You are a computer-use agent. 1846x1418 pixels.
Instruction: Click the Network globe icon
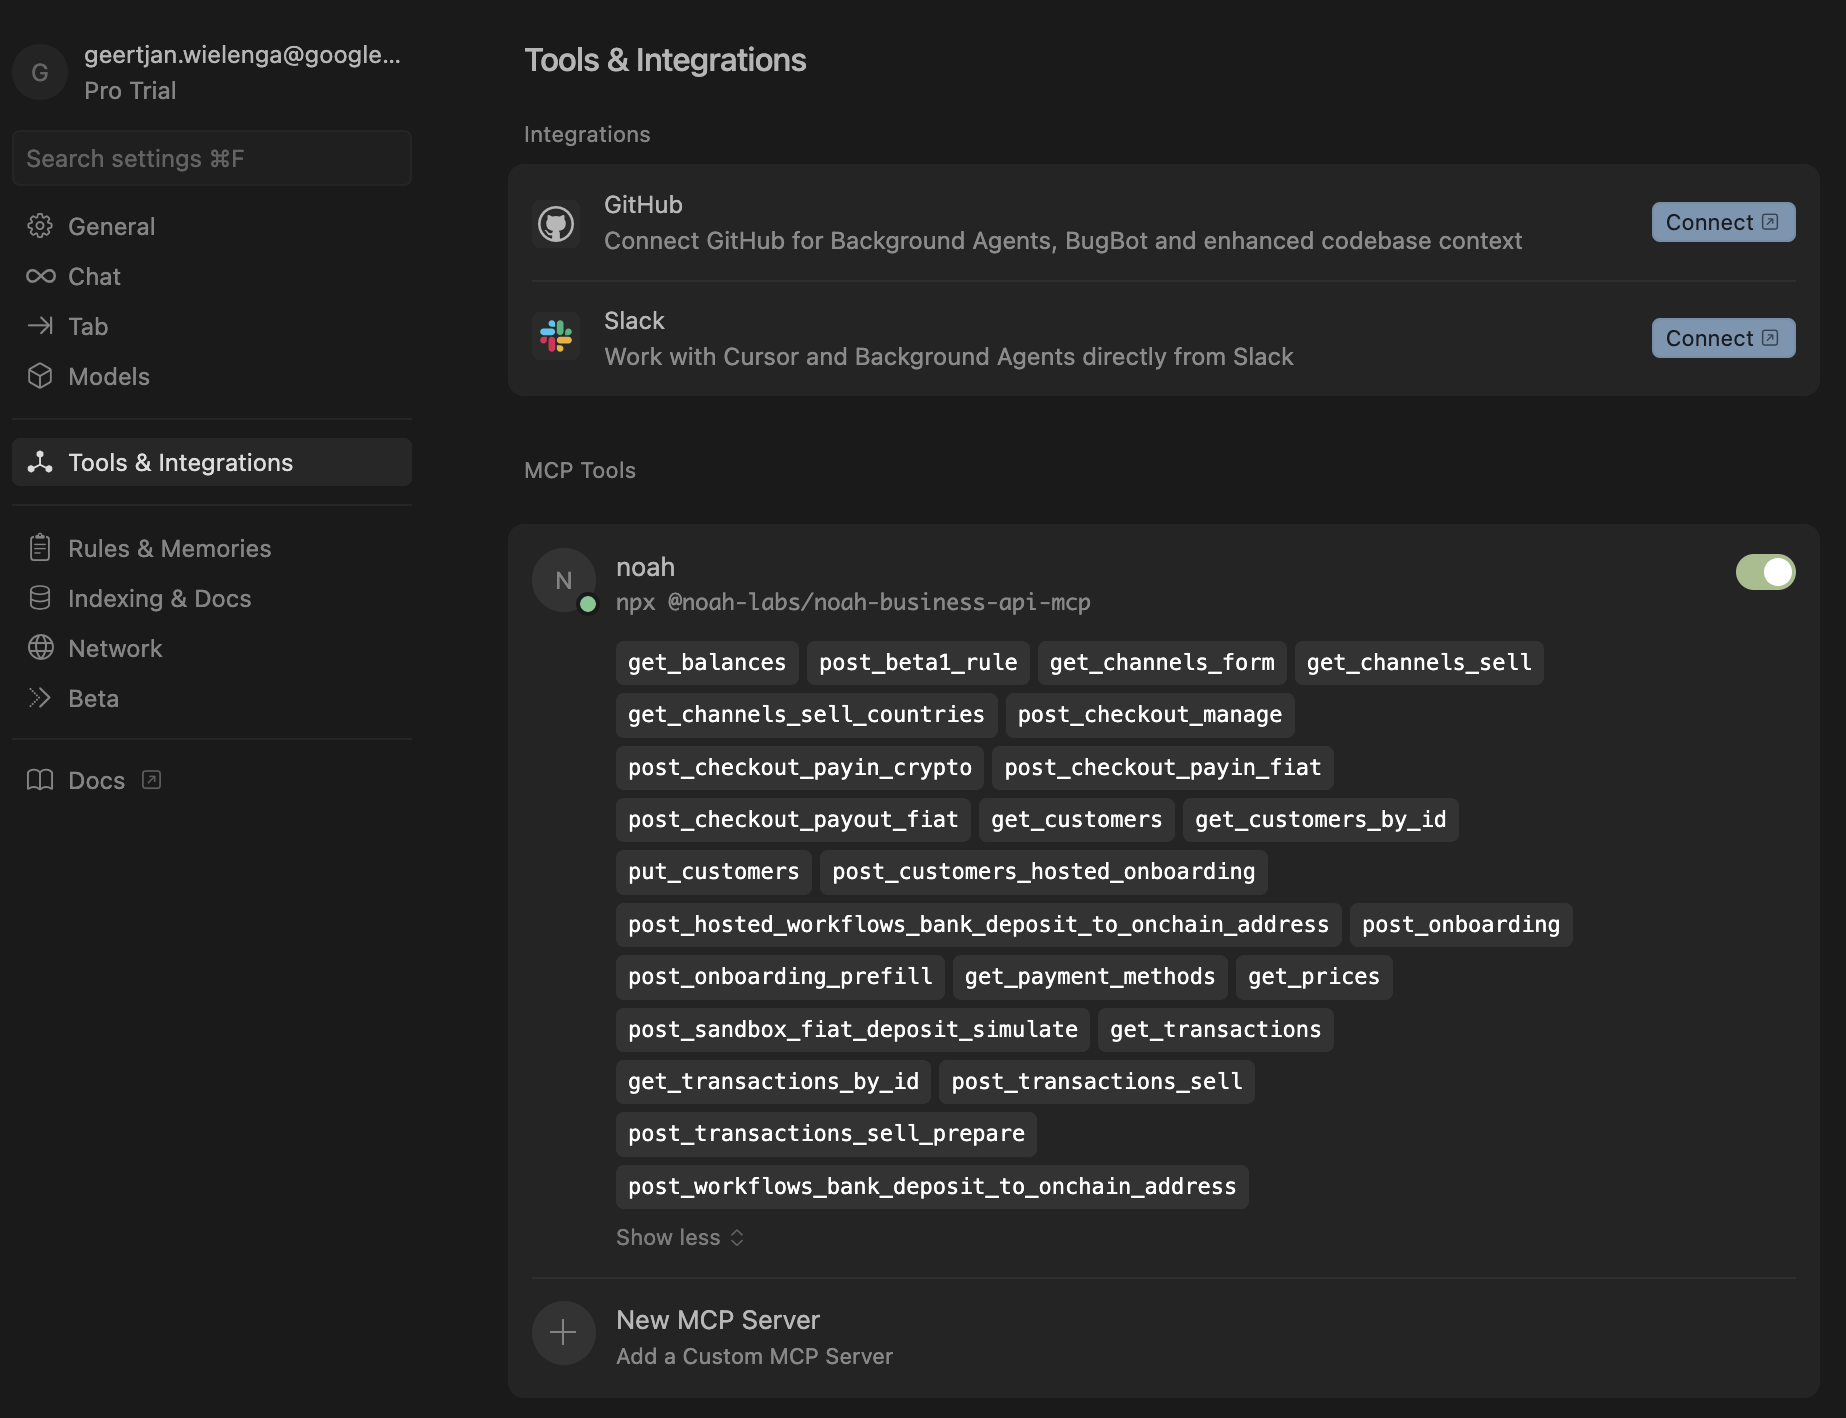tap(40, 648)
